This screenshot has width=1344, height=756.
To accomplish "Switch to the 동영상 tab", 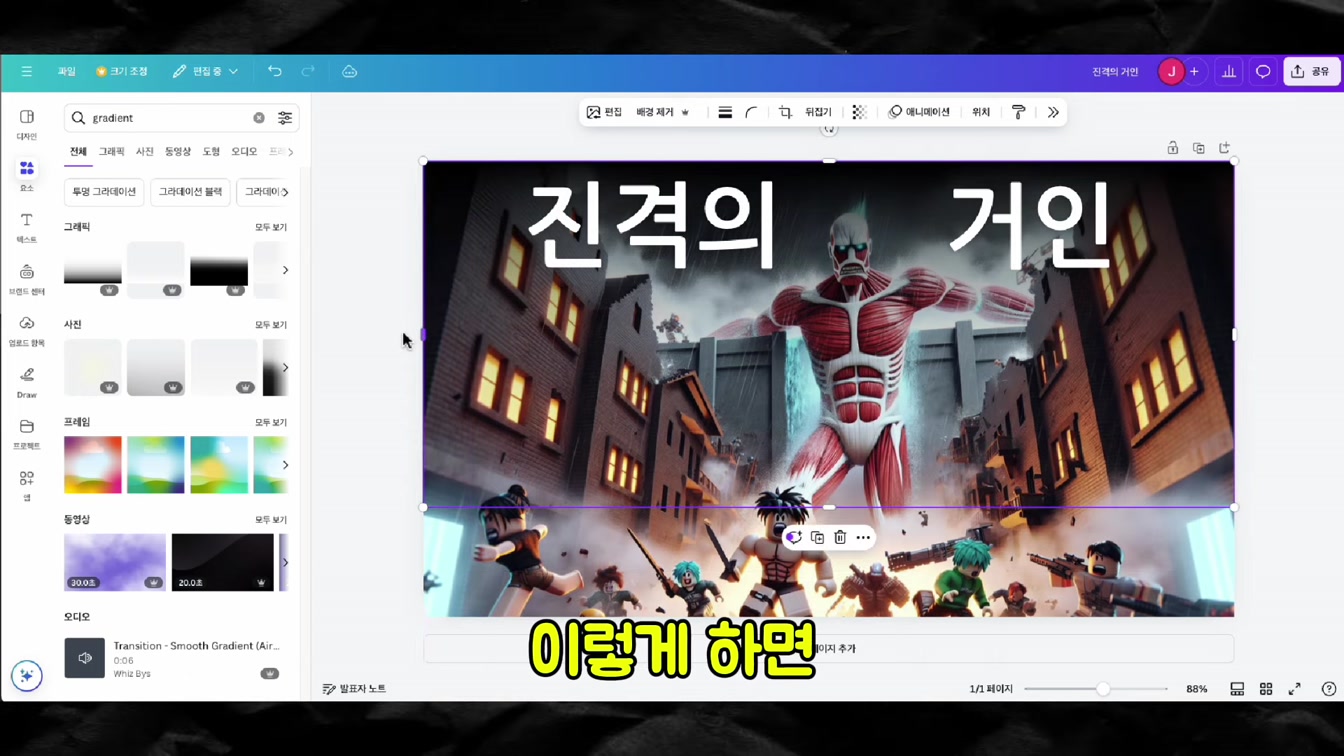I will pyautogui.click(x=178, y=152).
